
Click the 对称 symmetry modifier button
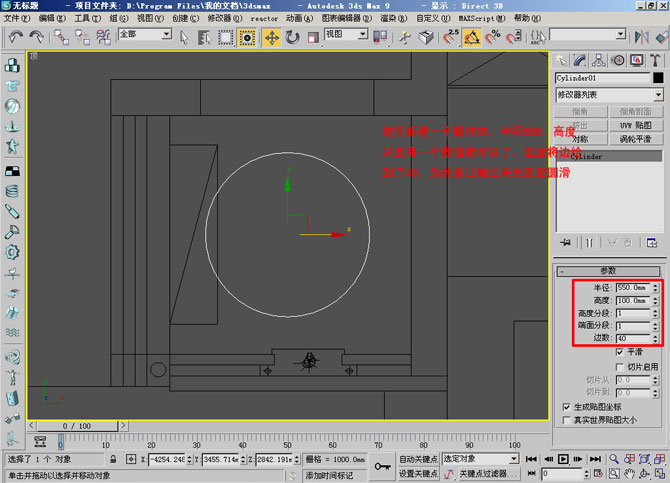coord(581,139)
